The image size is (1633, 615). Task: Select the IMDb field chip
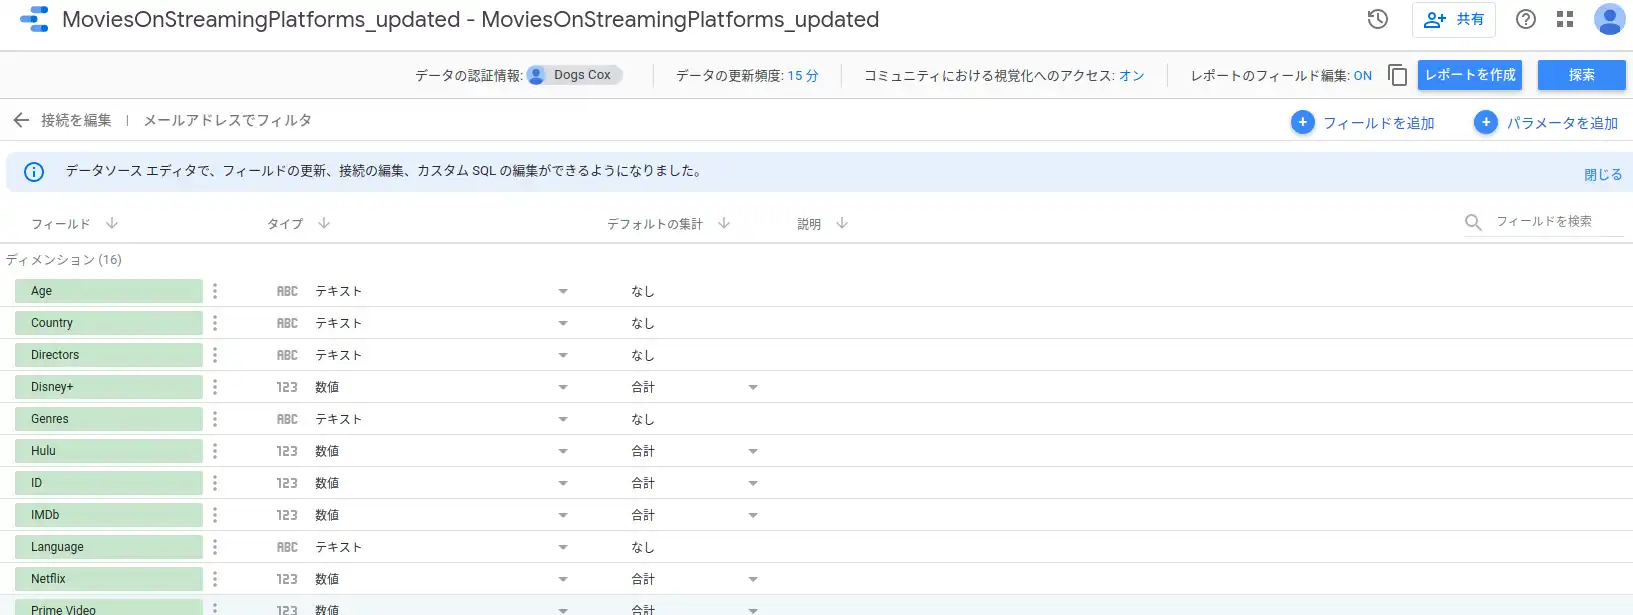109,515
